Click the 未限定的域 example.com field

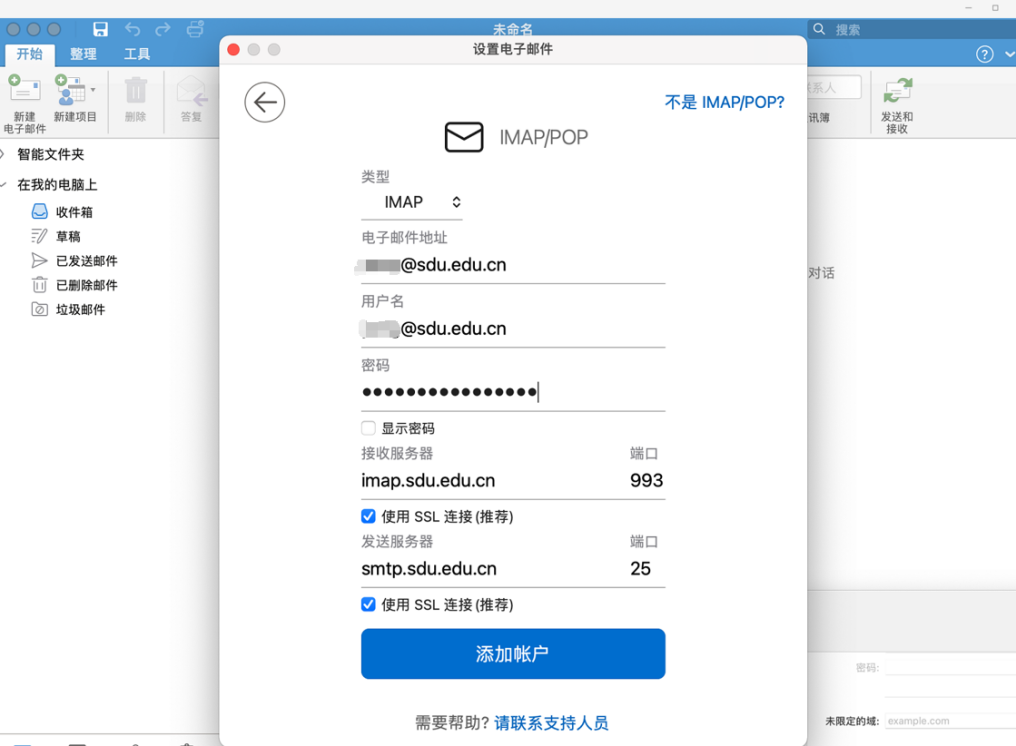pos(950,721)
